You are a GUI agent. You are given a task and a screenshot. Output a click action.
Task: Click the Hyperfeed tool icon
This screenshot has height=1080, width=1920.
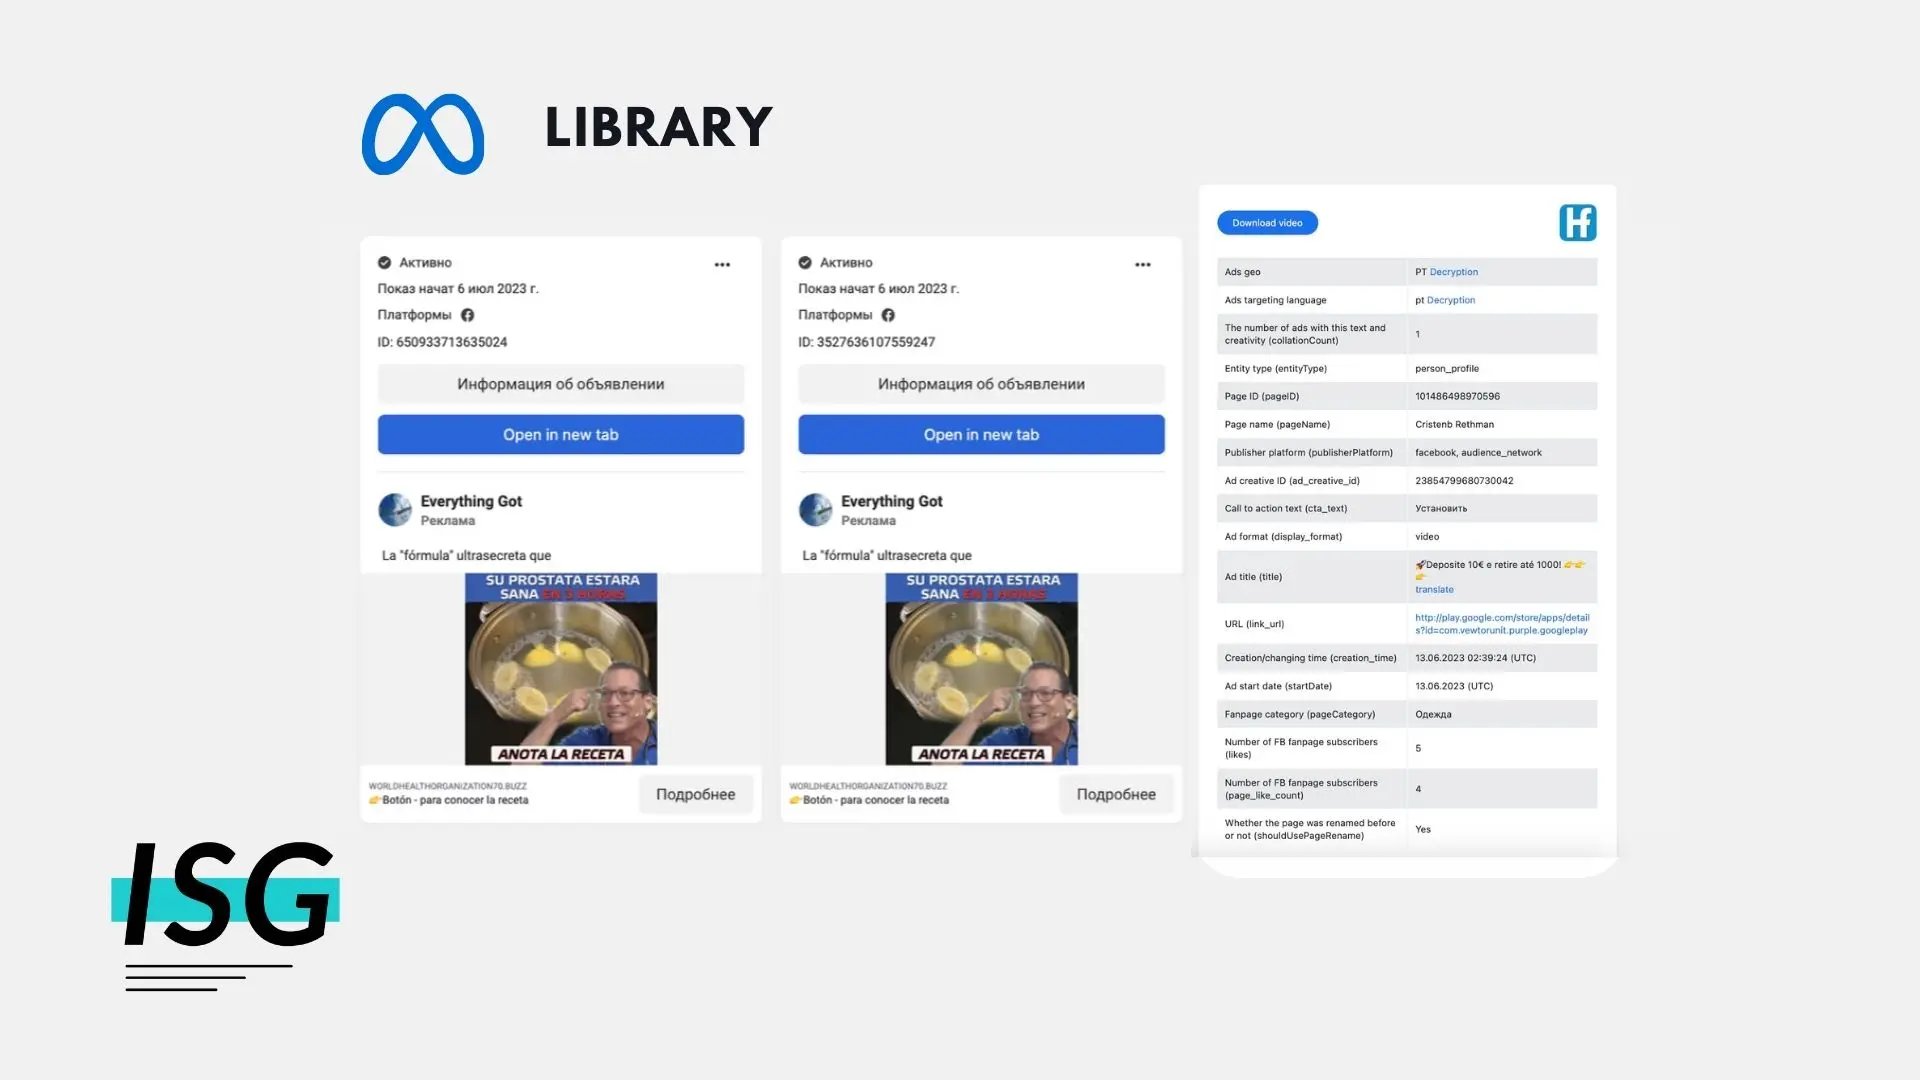[x=1576, y=222]
